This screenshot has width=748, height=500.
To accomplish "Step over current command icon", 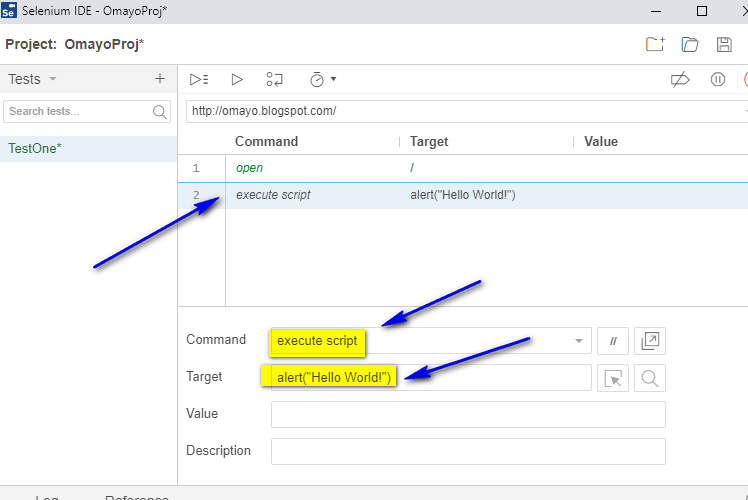I will click(275, 79).
